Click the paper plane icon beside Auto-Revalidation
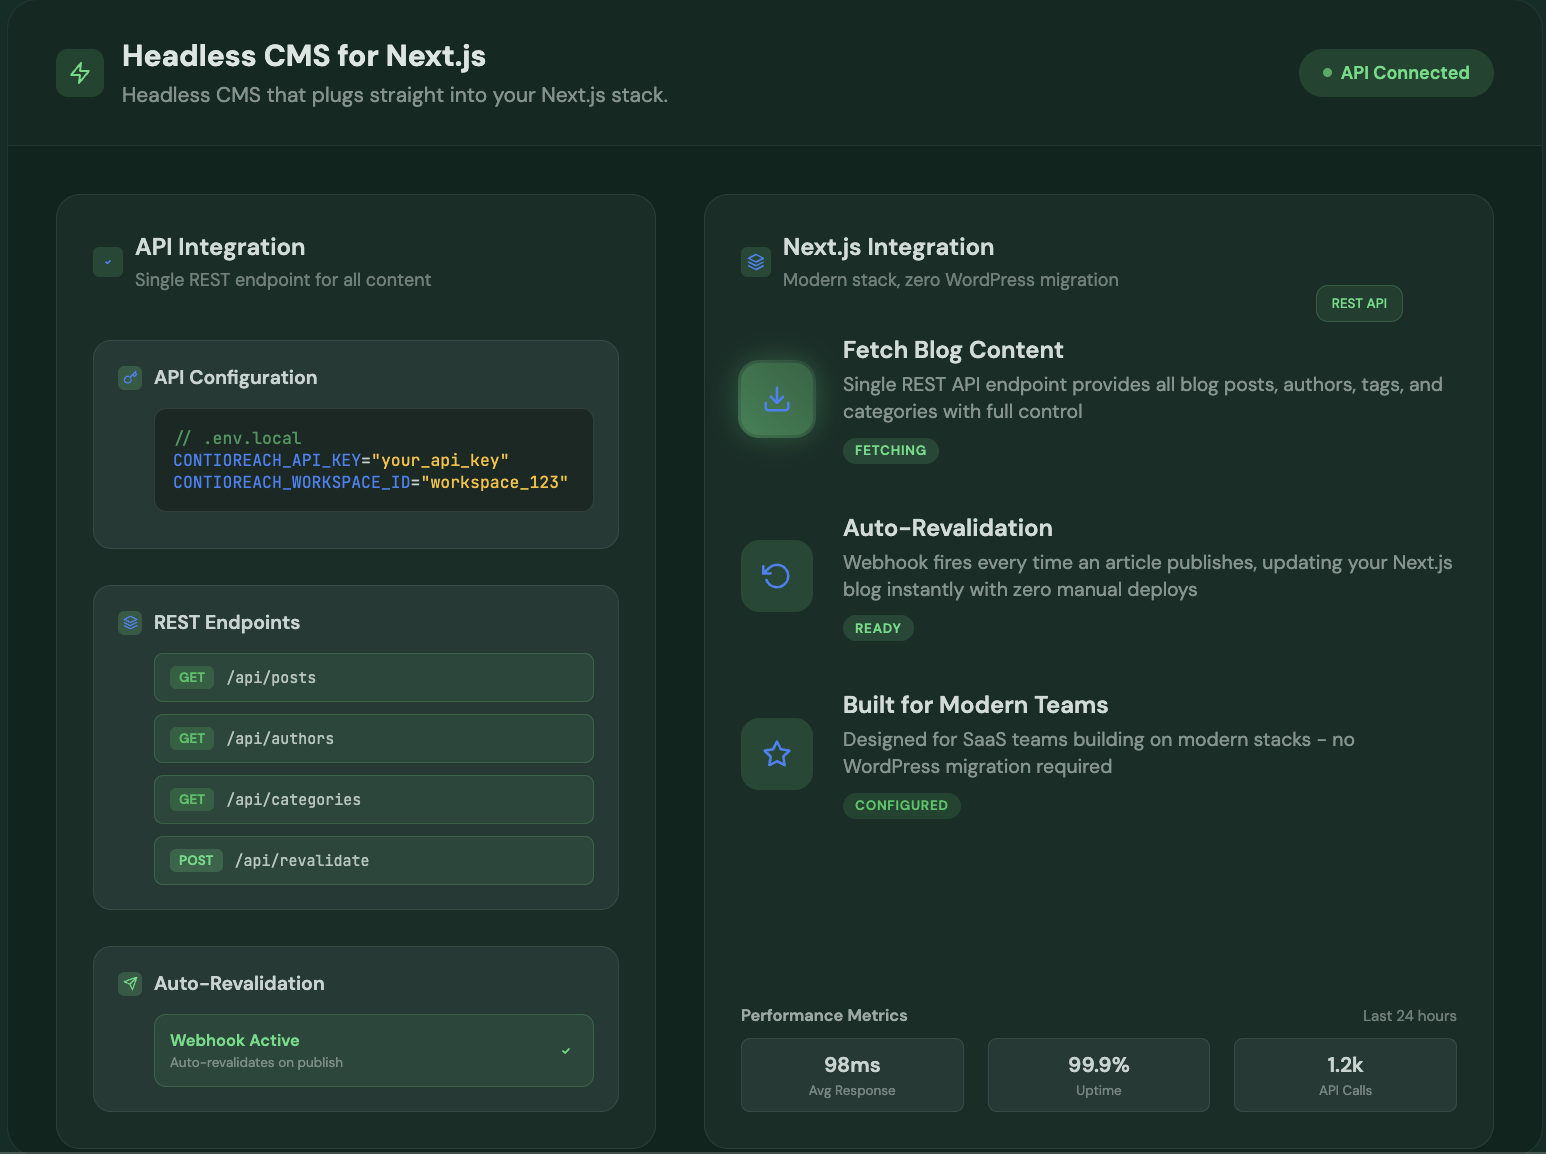This screenshot has height=1154, width=1546. pyautogui.click(x=130, y=984)
